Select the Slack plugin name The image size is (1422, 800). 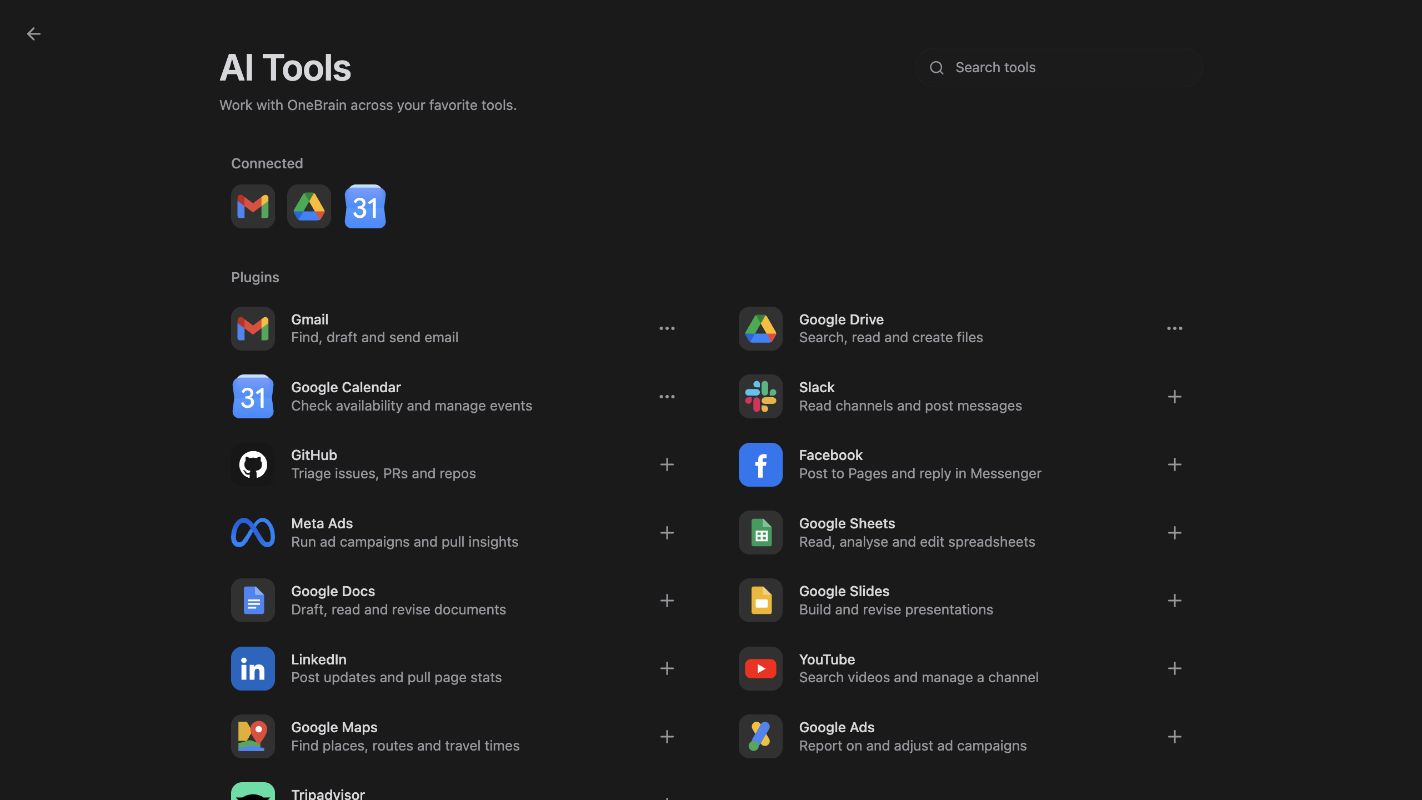[x=817, y=387]
